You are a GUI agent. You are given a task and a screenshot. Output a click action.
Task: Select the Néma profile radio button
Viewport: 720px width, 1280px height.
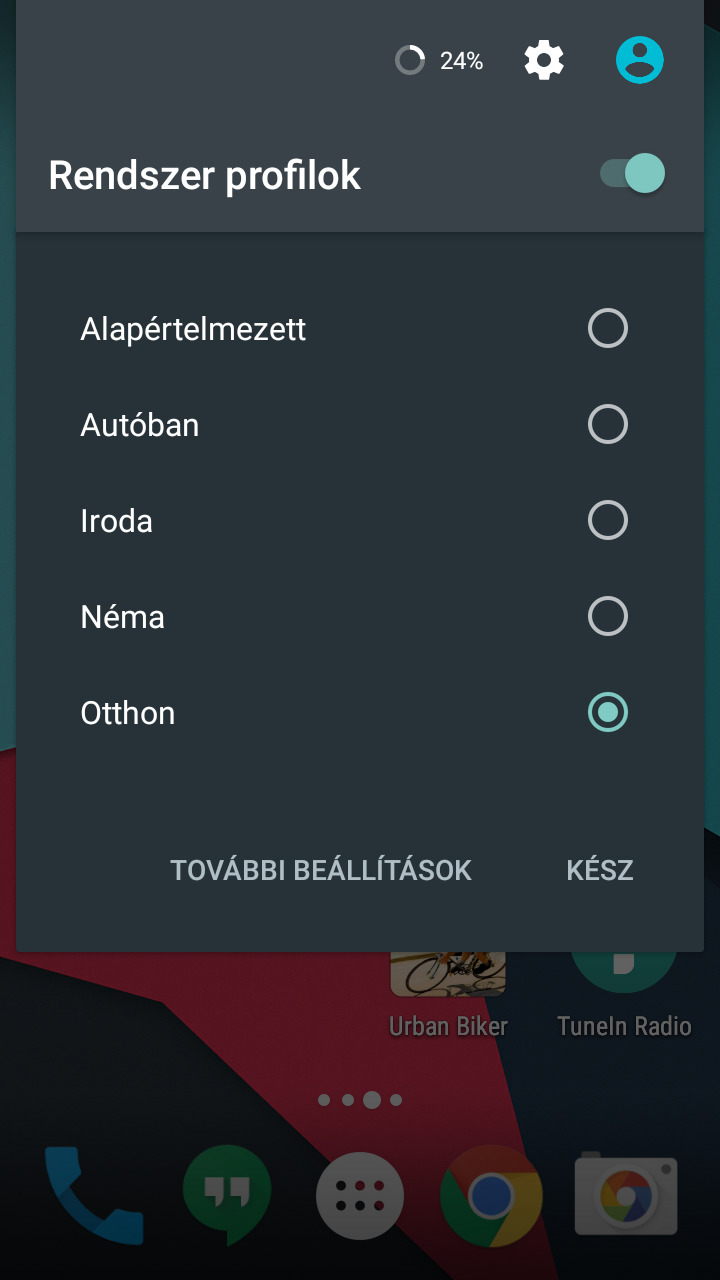pos(608,617)
